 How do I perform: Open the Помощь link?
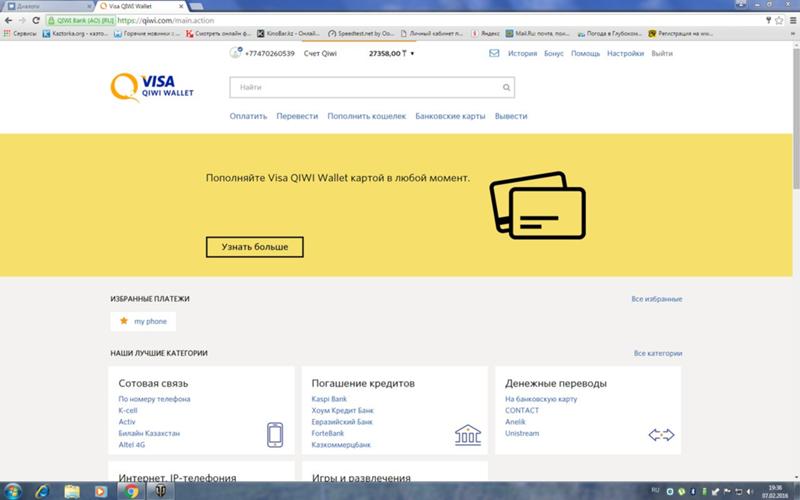[585, 53]
